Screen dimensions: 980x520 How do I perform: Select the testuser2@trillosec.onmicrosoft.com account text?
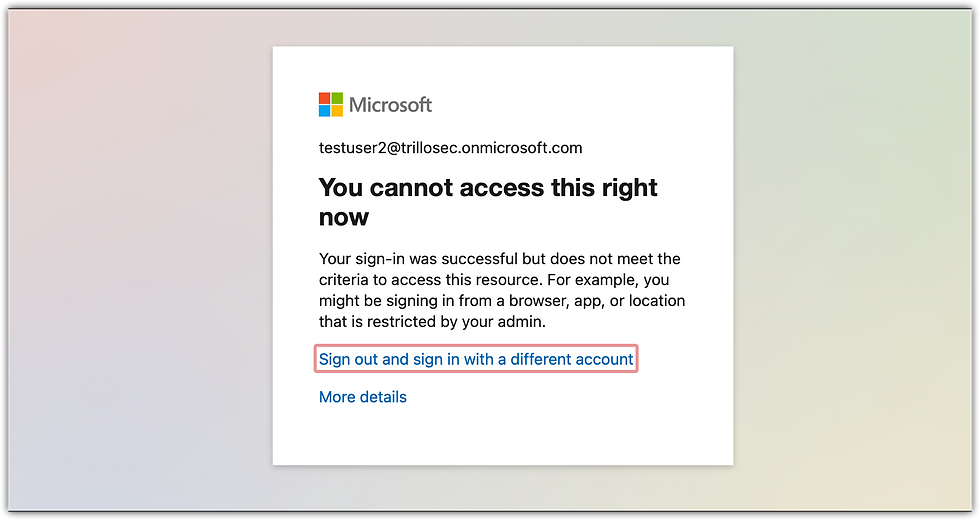click(451, 148)
